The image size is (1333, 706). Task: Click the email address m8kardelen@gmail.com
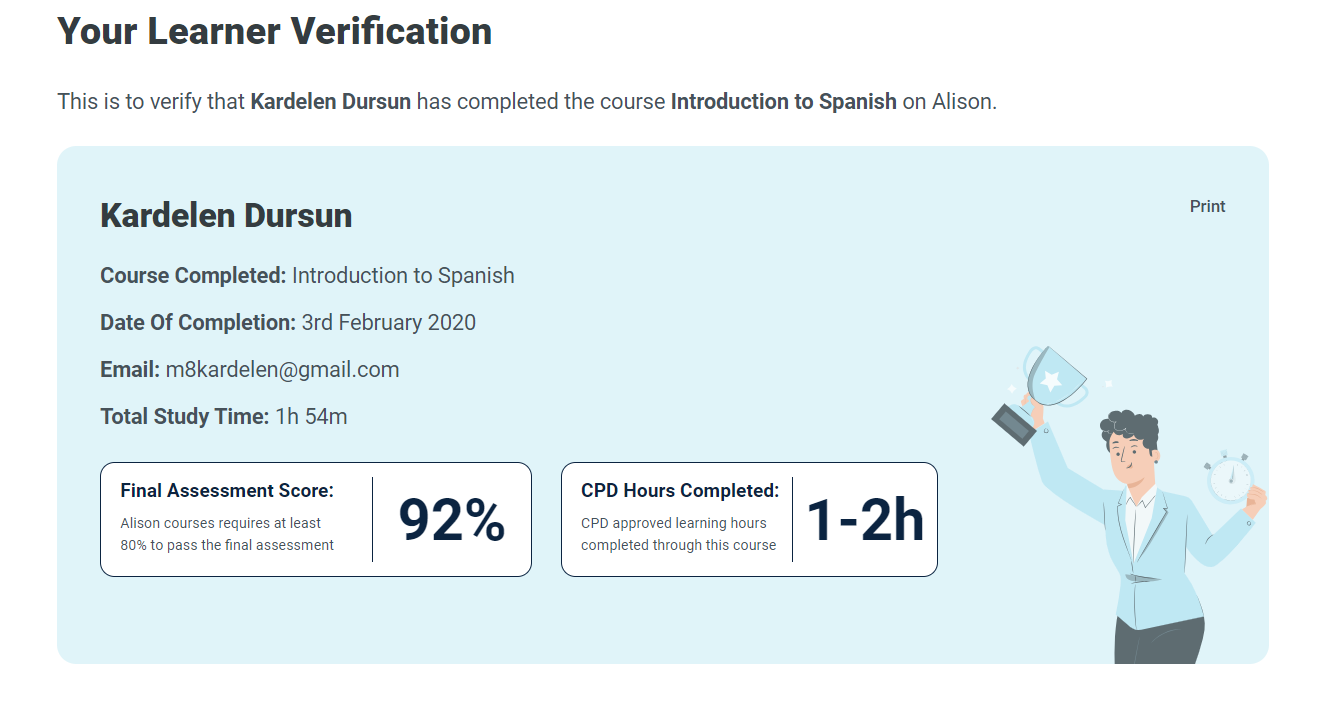click(x=282, y=369)
